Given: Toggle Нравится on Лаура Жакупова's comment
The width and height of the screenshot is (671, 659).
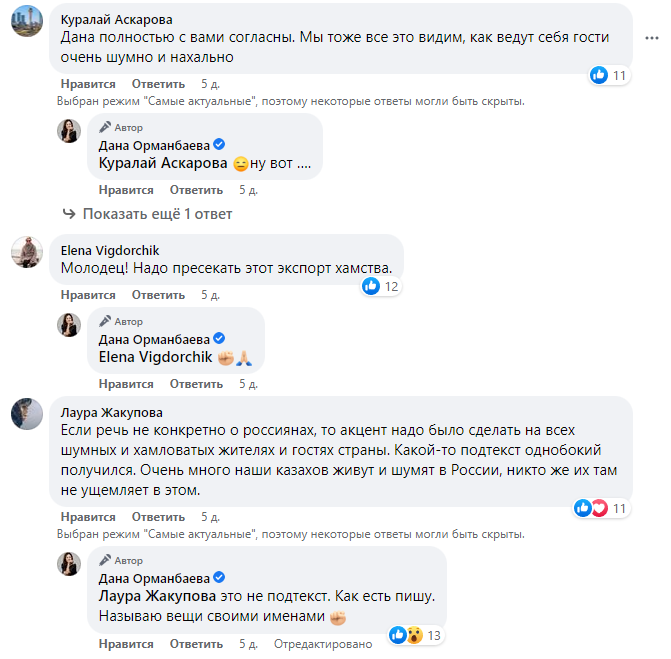Looking at the screenshot, I should (x=88, y=517).
